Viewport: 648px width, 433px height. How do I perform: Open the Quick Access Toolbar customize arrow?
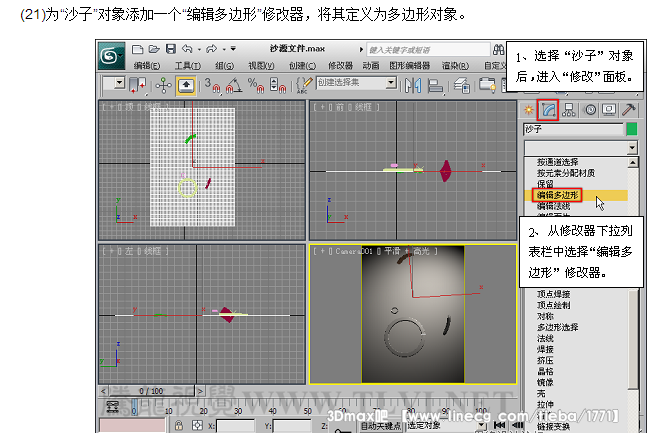[x=233, y=49]
